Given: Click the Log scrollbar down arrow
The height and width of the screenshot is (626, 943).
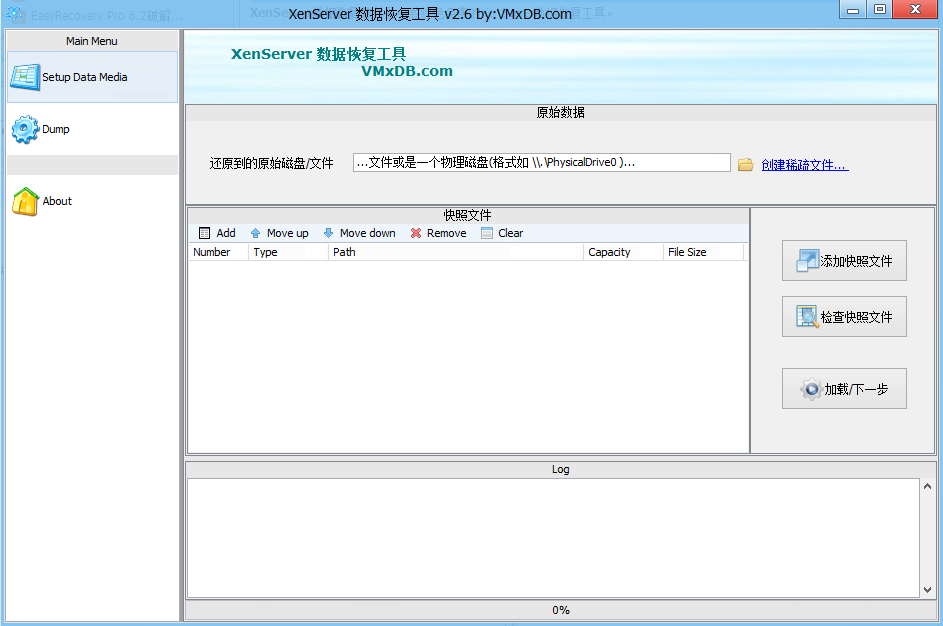Looking at the screenshot, I should click(x=926, y=590).
